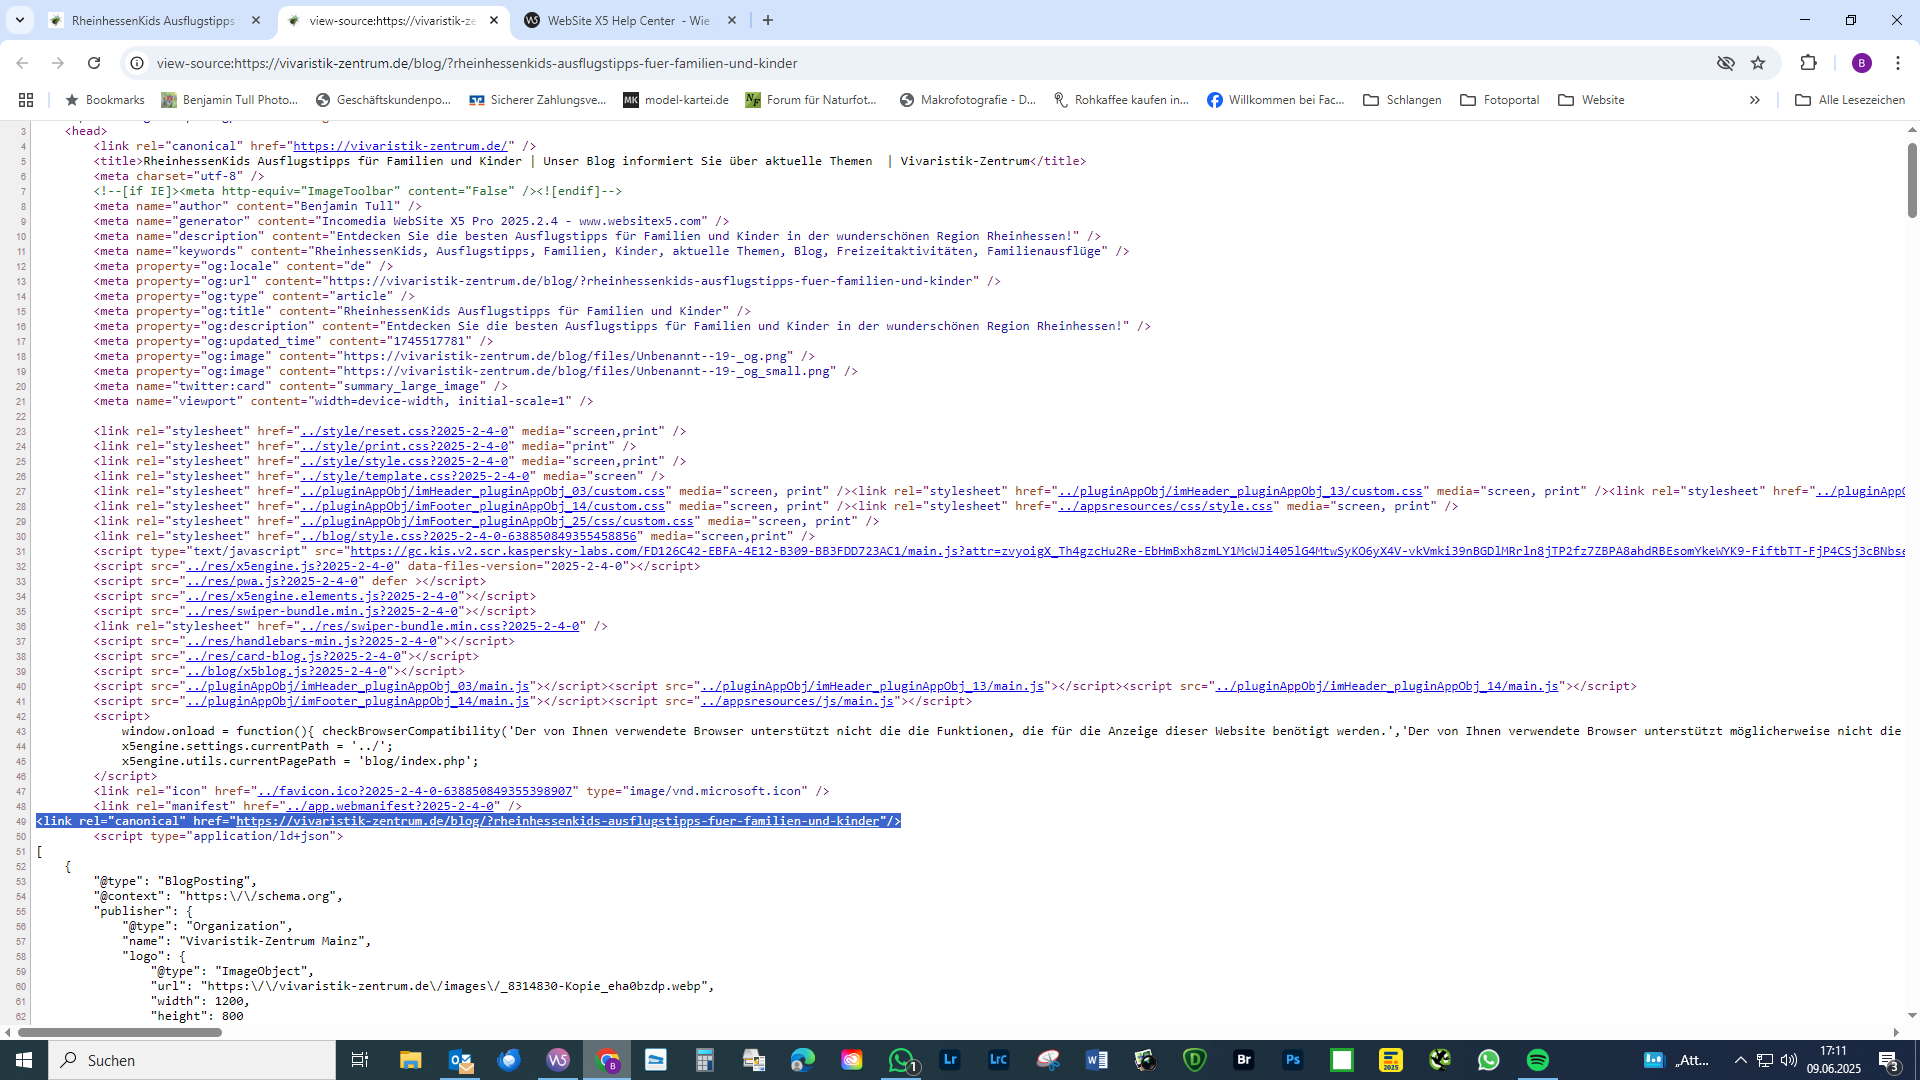Open Lightroom (Lr) from the taskbar
This screenshot has width=1920, height=1080.
950,1060
